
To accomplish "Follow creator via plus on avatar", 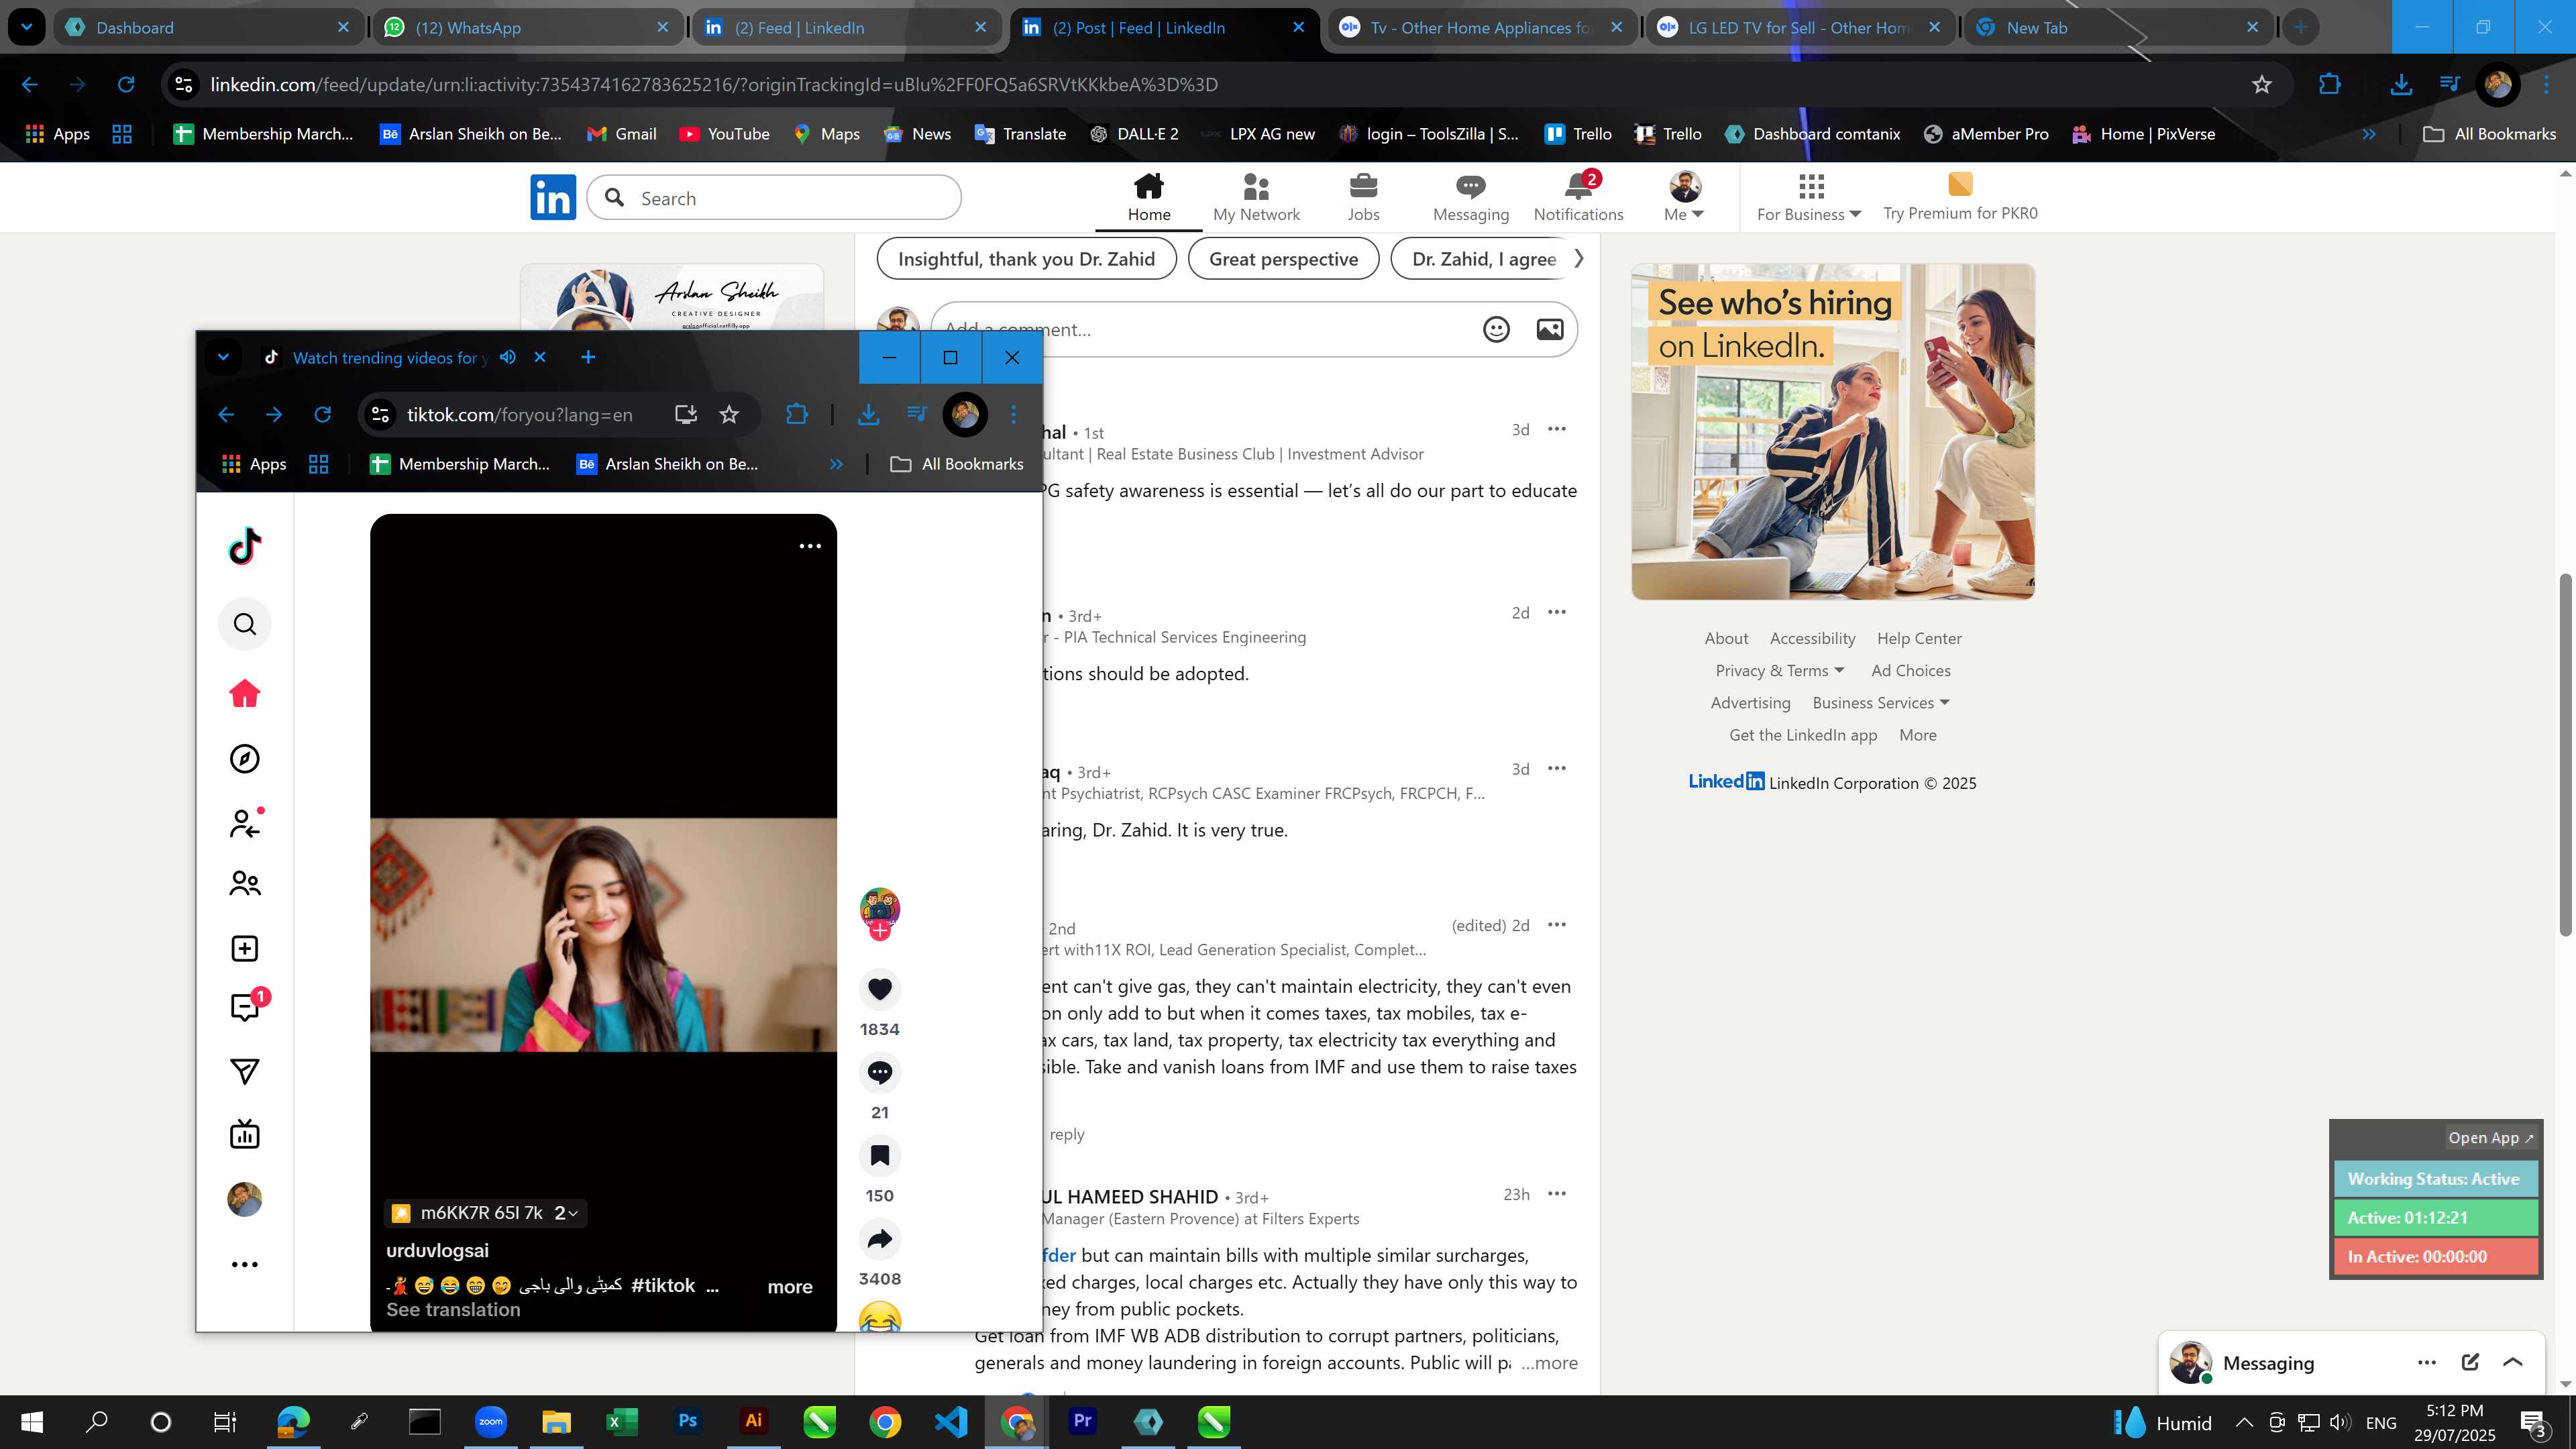I will 880,931.
